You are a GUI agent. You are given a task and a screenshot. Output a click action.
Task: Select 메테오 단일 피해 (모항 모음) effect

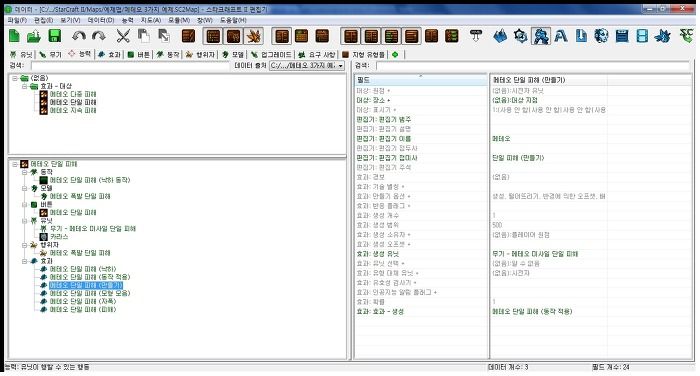(90, 293)
